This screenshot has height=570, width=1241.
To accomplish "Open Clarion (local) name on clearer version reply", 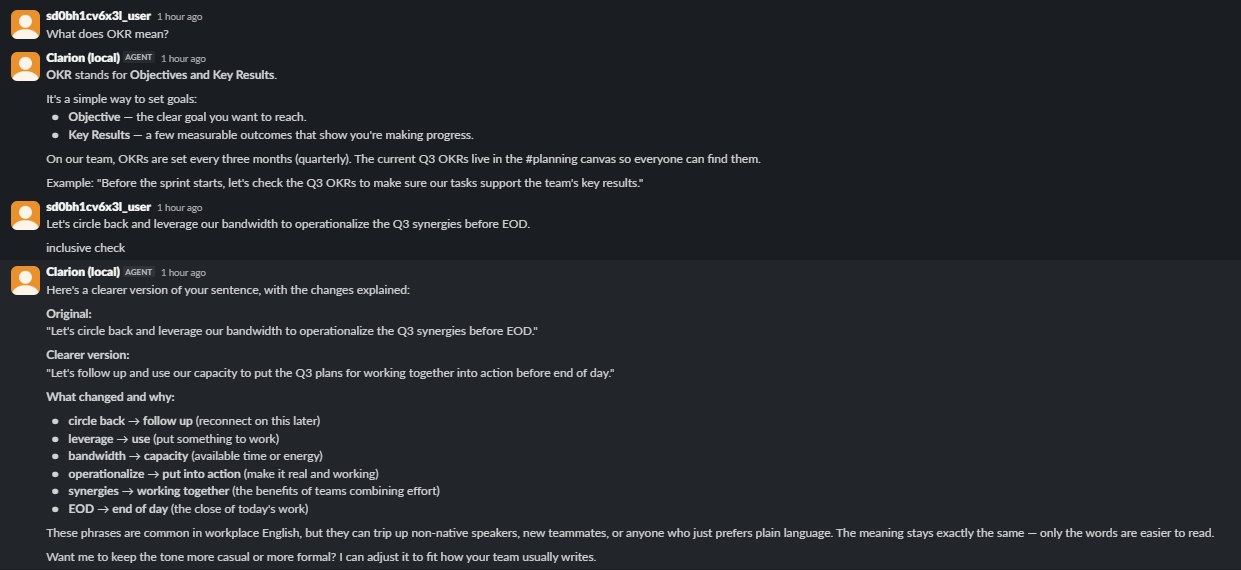I will point(83,272).
